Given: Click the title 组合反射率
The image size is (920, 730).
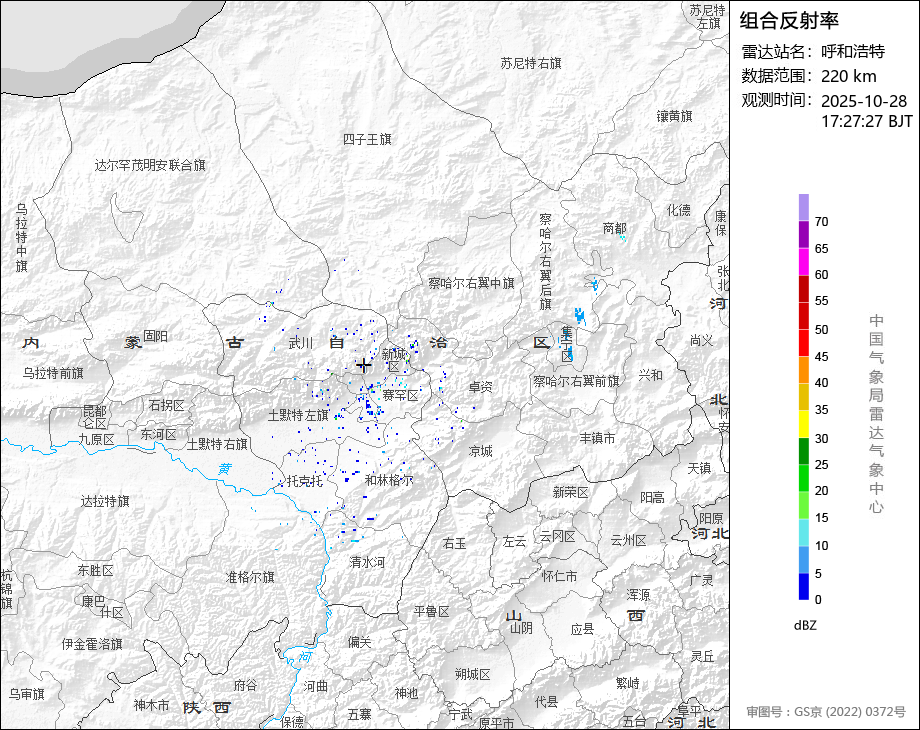Looking at the screenshot, I should 789,21.
